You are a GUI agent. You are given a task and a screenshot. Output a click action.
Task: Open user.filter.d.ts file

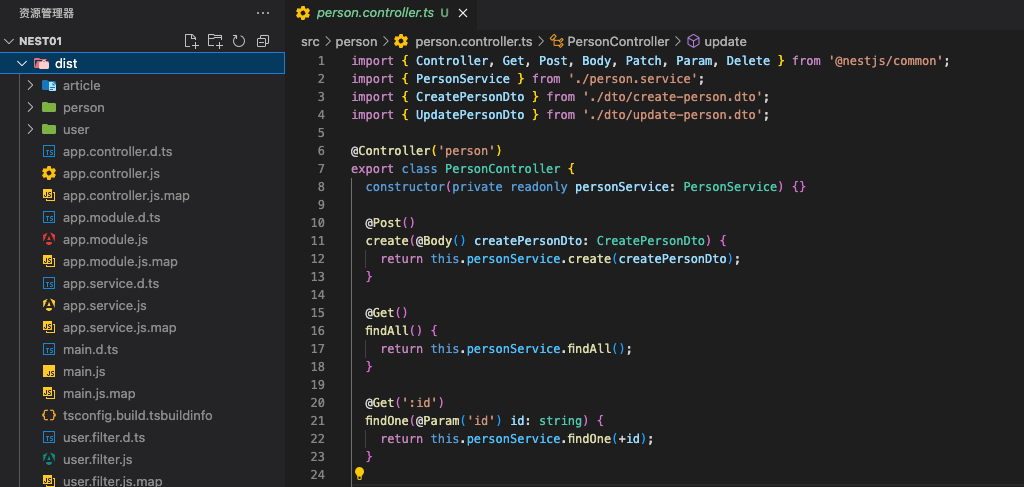(x=104, y=438)
